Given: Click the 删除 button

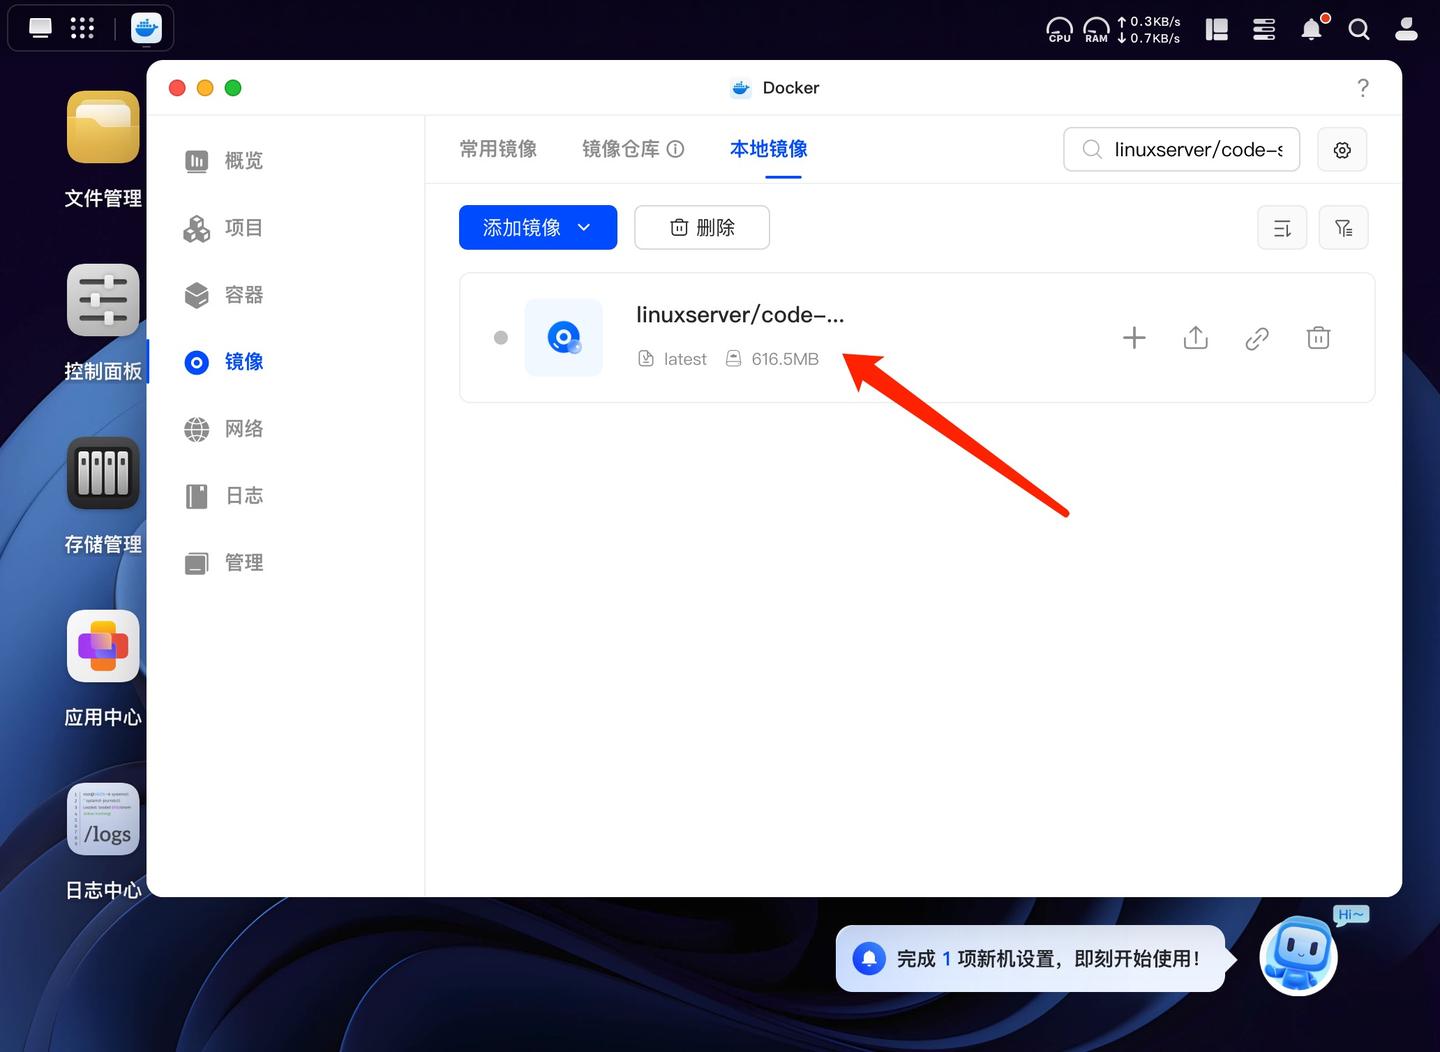Looking at the screenshot, I should 702,228.
